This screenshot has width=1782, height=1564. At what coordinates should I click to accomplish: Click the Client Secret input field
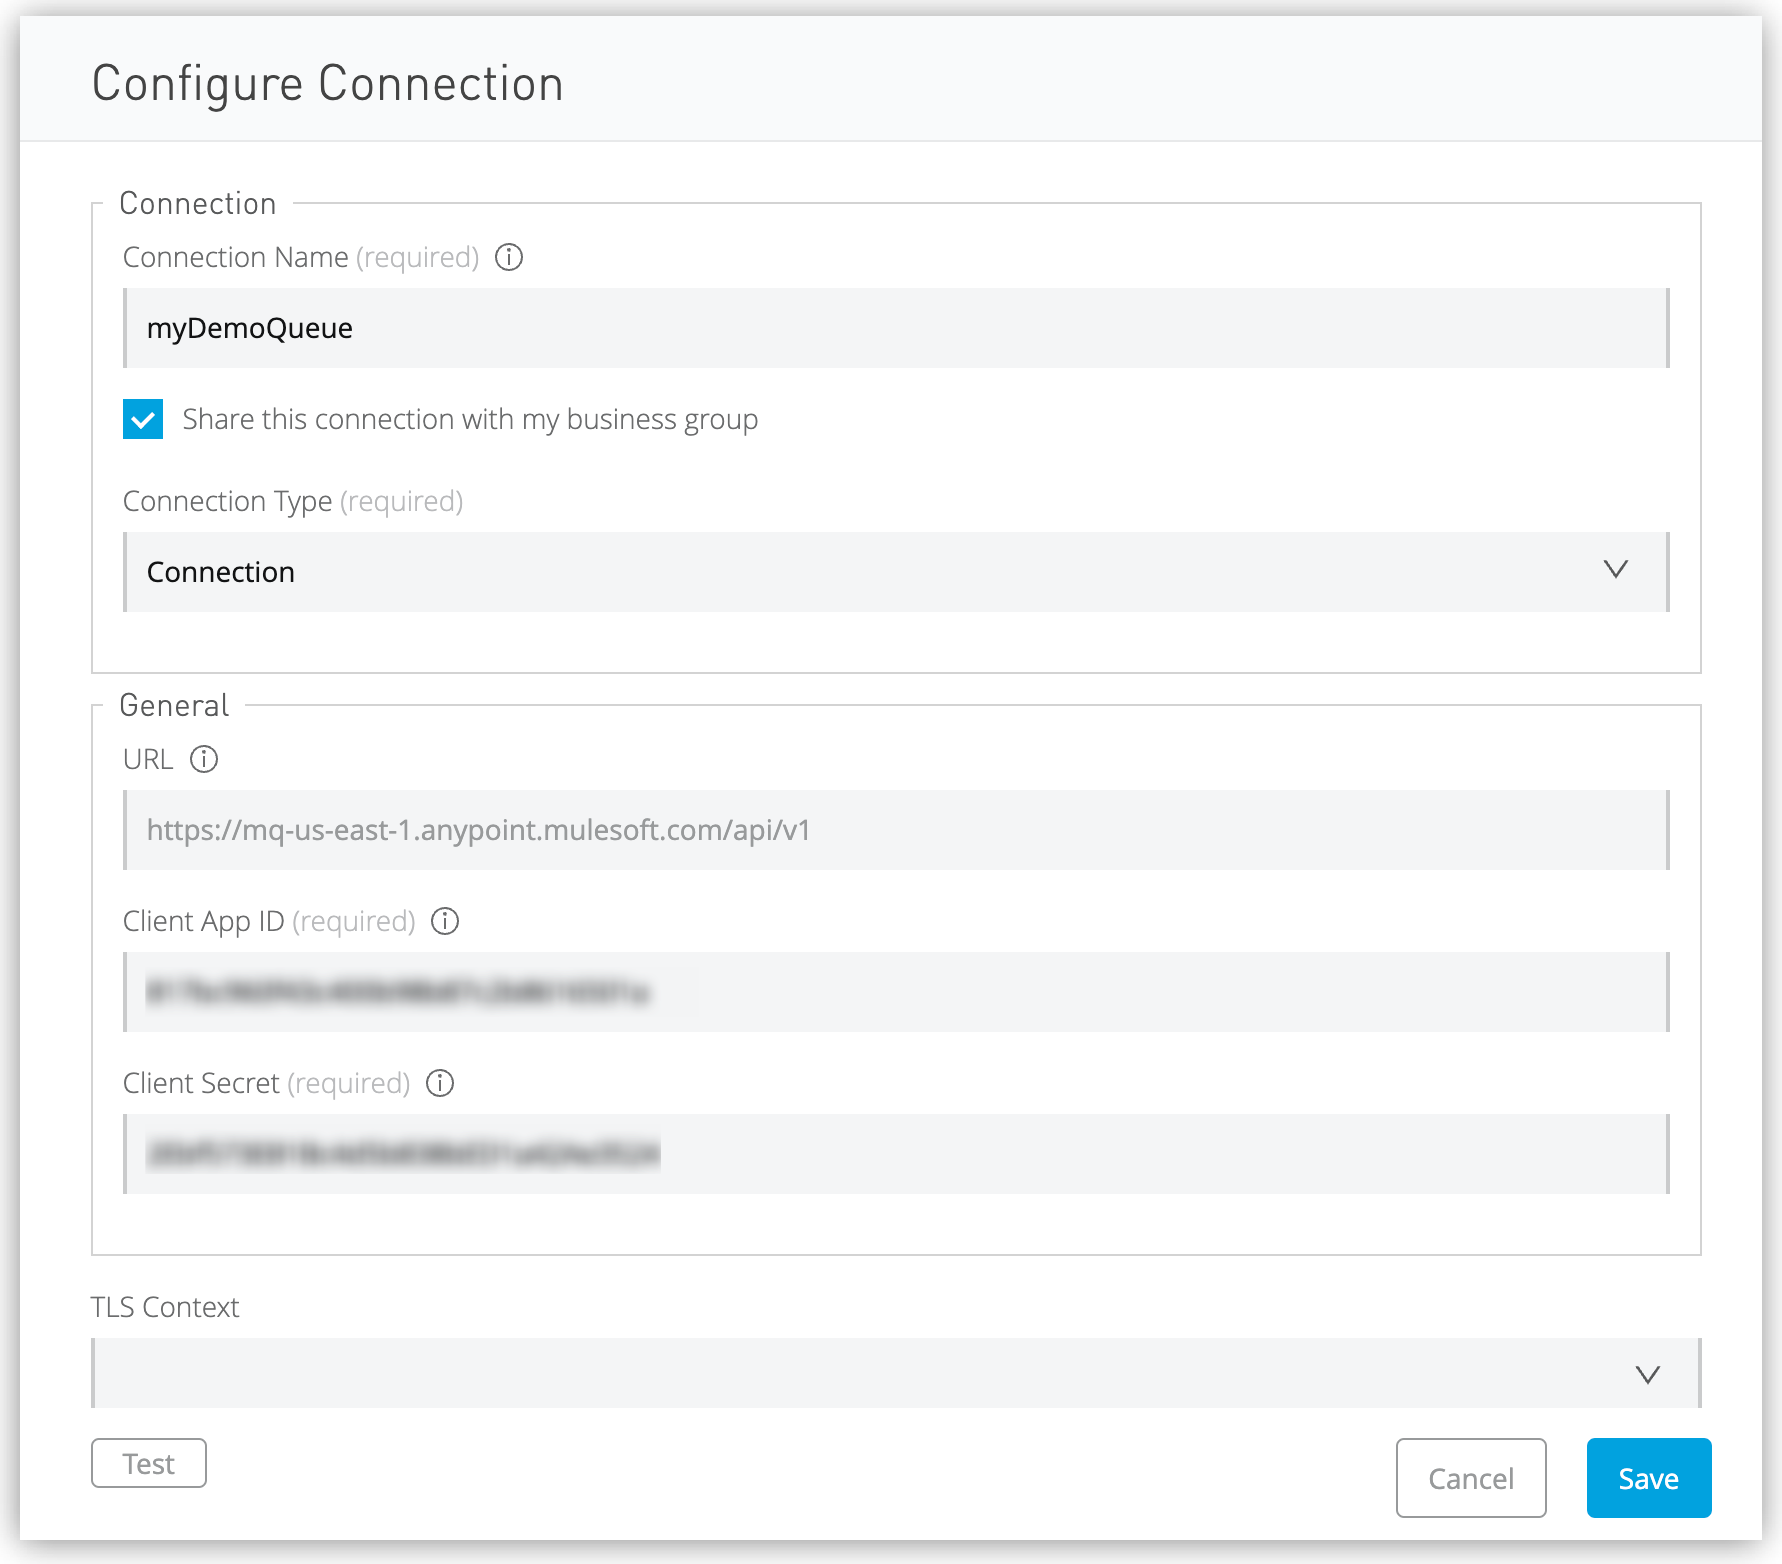click(x=895, y=1155)
